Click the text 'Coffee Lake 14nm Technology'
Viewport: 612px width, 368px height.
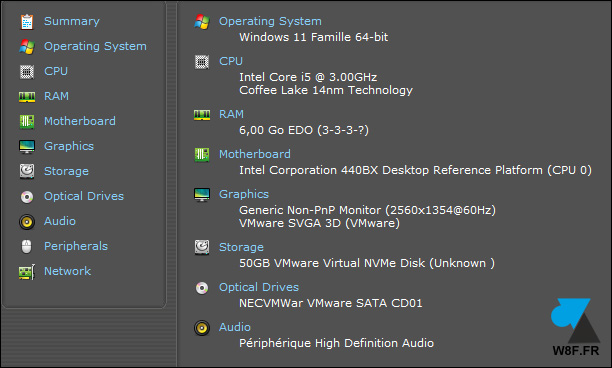326,90
